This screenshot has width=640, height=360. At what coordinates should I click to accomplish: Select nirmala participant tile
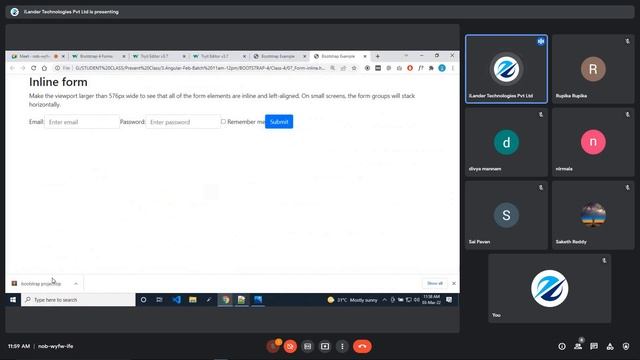[x=593, y=142]
